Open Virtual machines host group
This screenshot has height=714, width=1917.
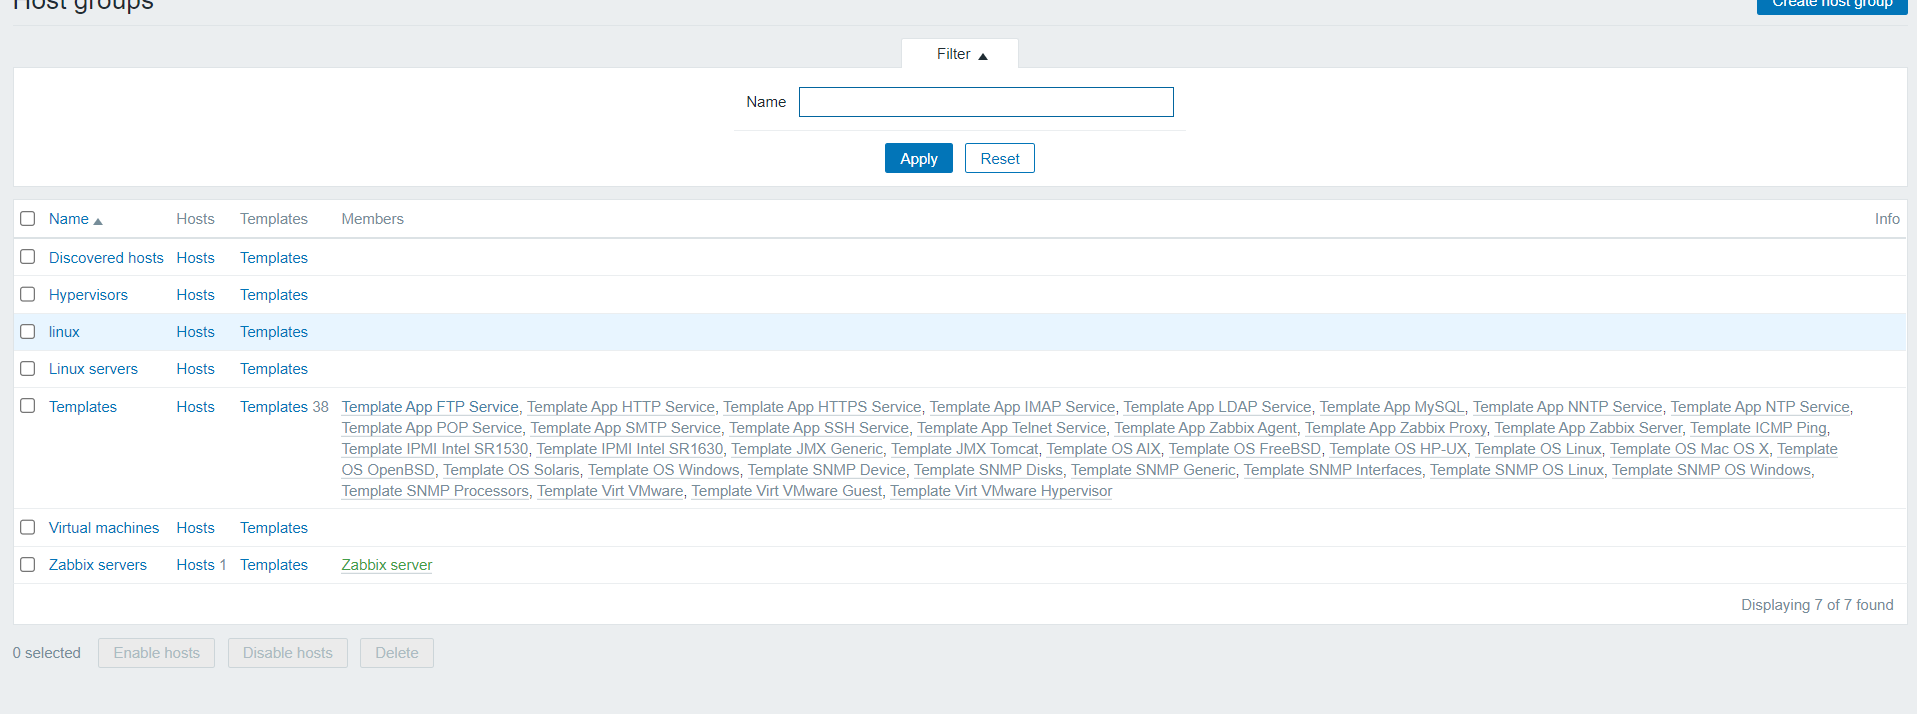[104, 528]
